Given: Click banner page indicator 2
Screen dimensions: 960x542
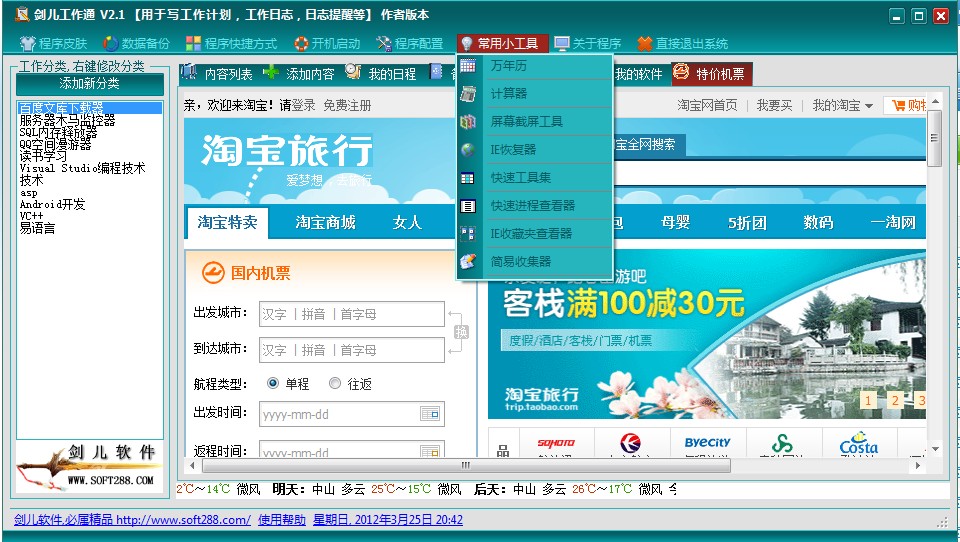Looking at the screenshot, I should coord(894,401).
